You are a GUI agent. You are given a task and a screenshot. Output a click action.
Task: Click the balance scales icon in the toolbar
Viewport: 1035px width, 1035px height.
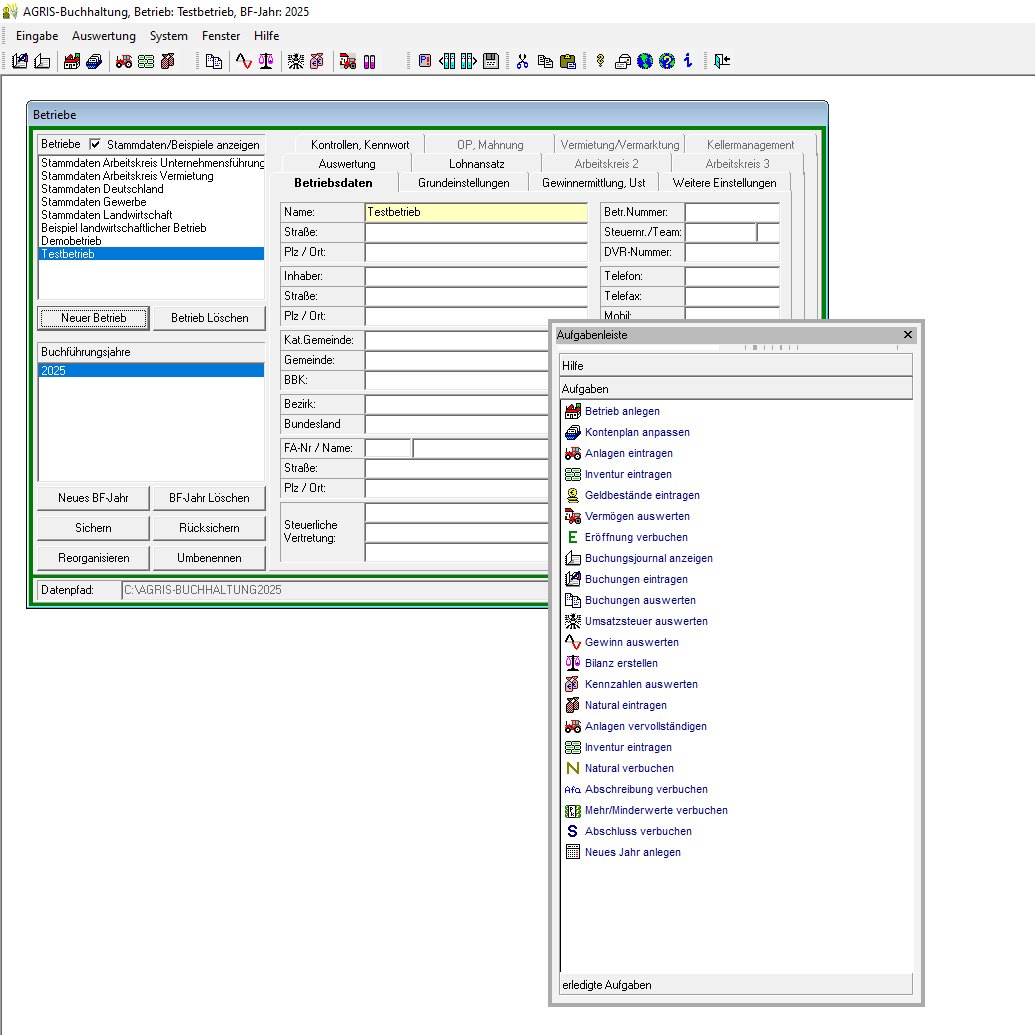click(x=266, y=61)
